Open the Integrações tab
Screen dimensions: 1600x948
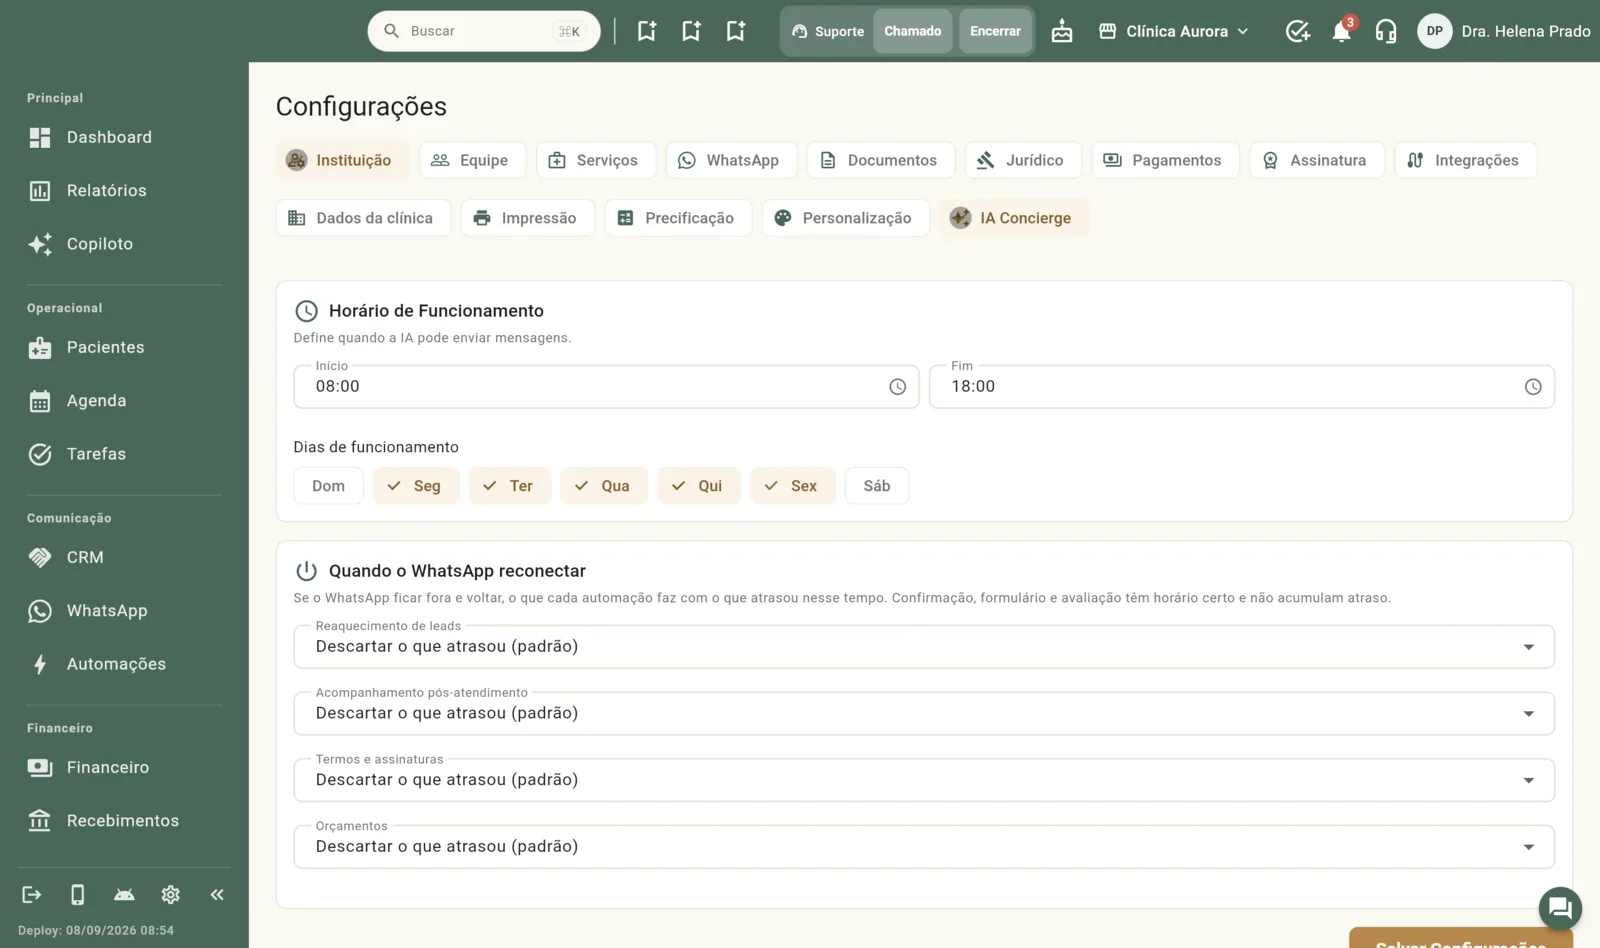point(1465,160)
